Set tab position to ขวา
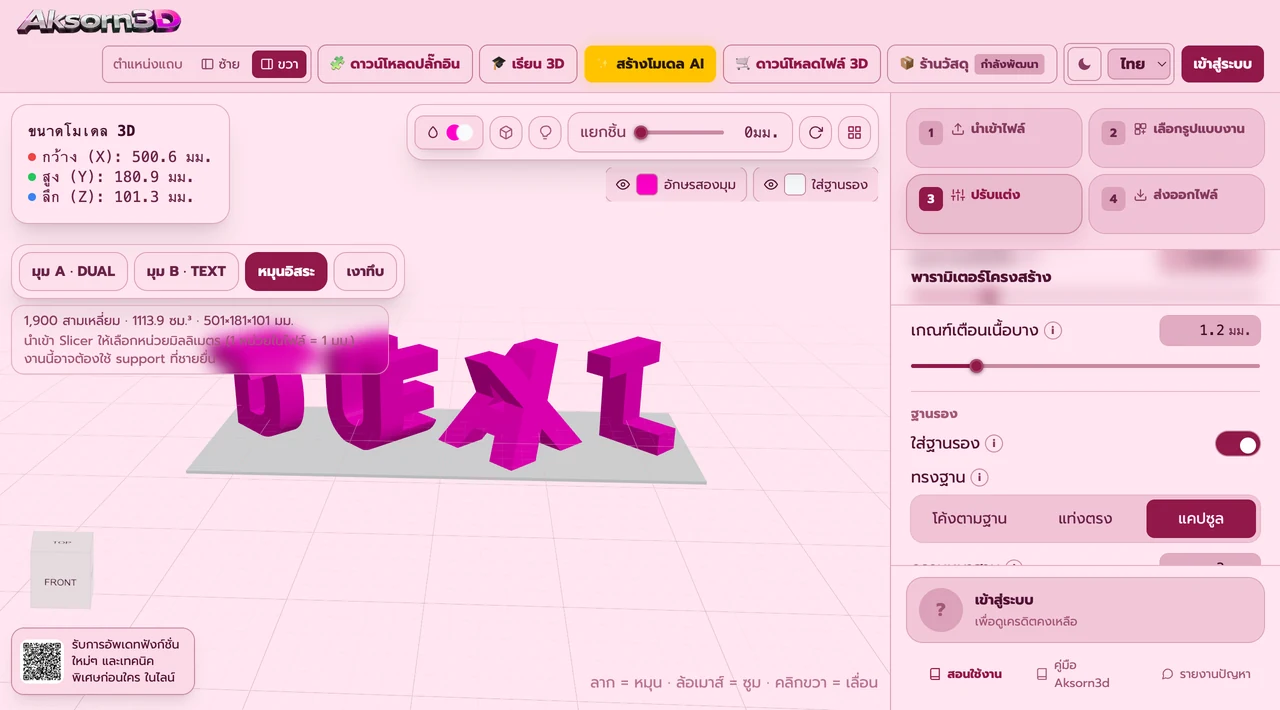 (x=279, y=64)
